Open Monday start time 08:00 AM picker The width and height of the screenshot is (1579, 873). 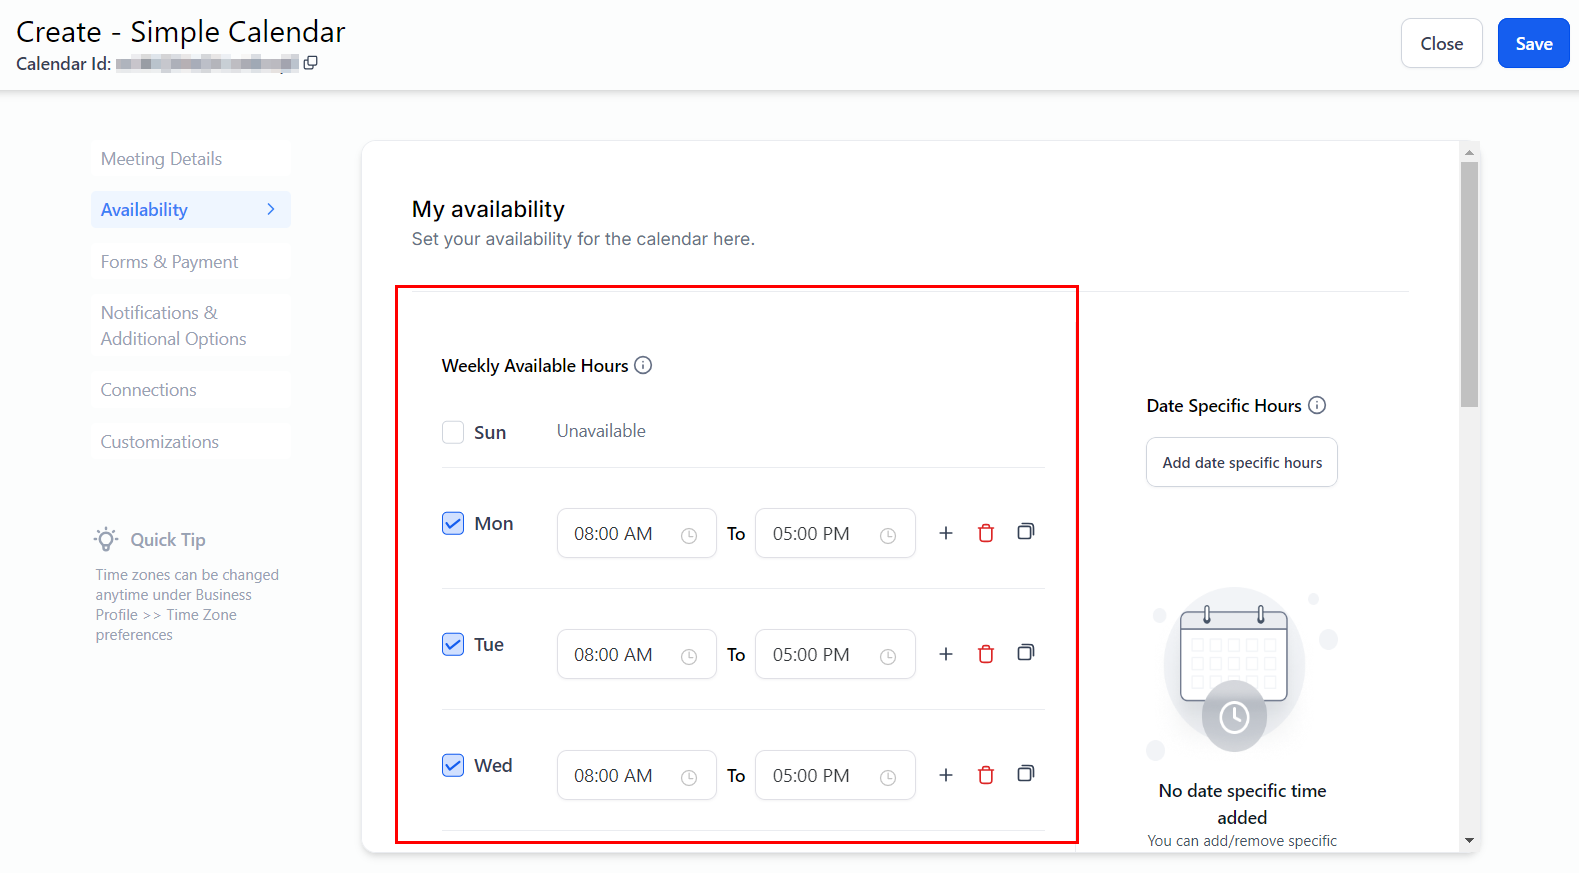tap(636, 534)
